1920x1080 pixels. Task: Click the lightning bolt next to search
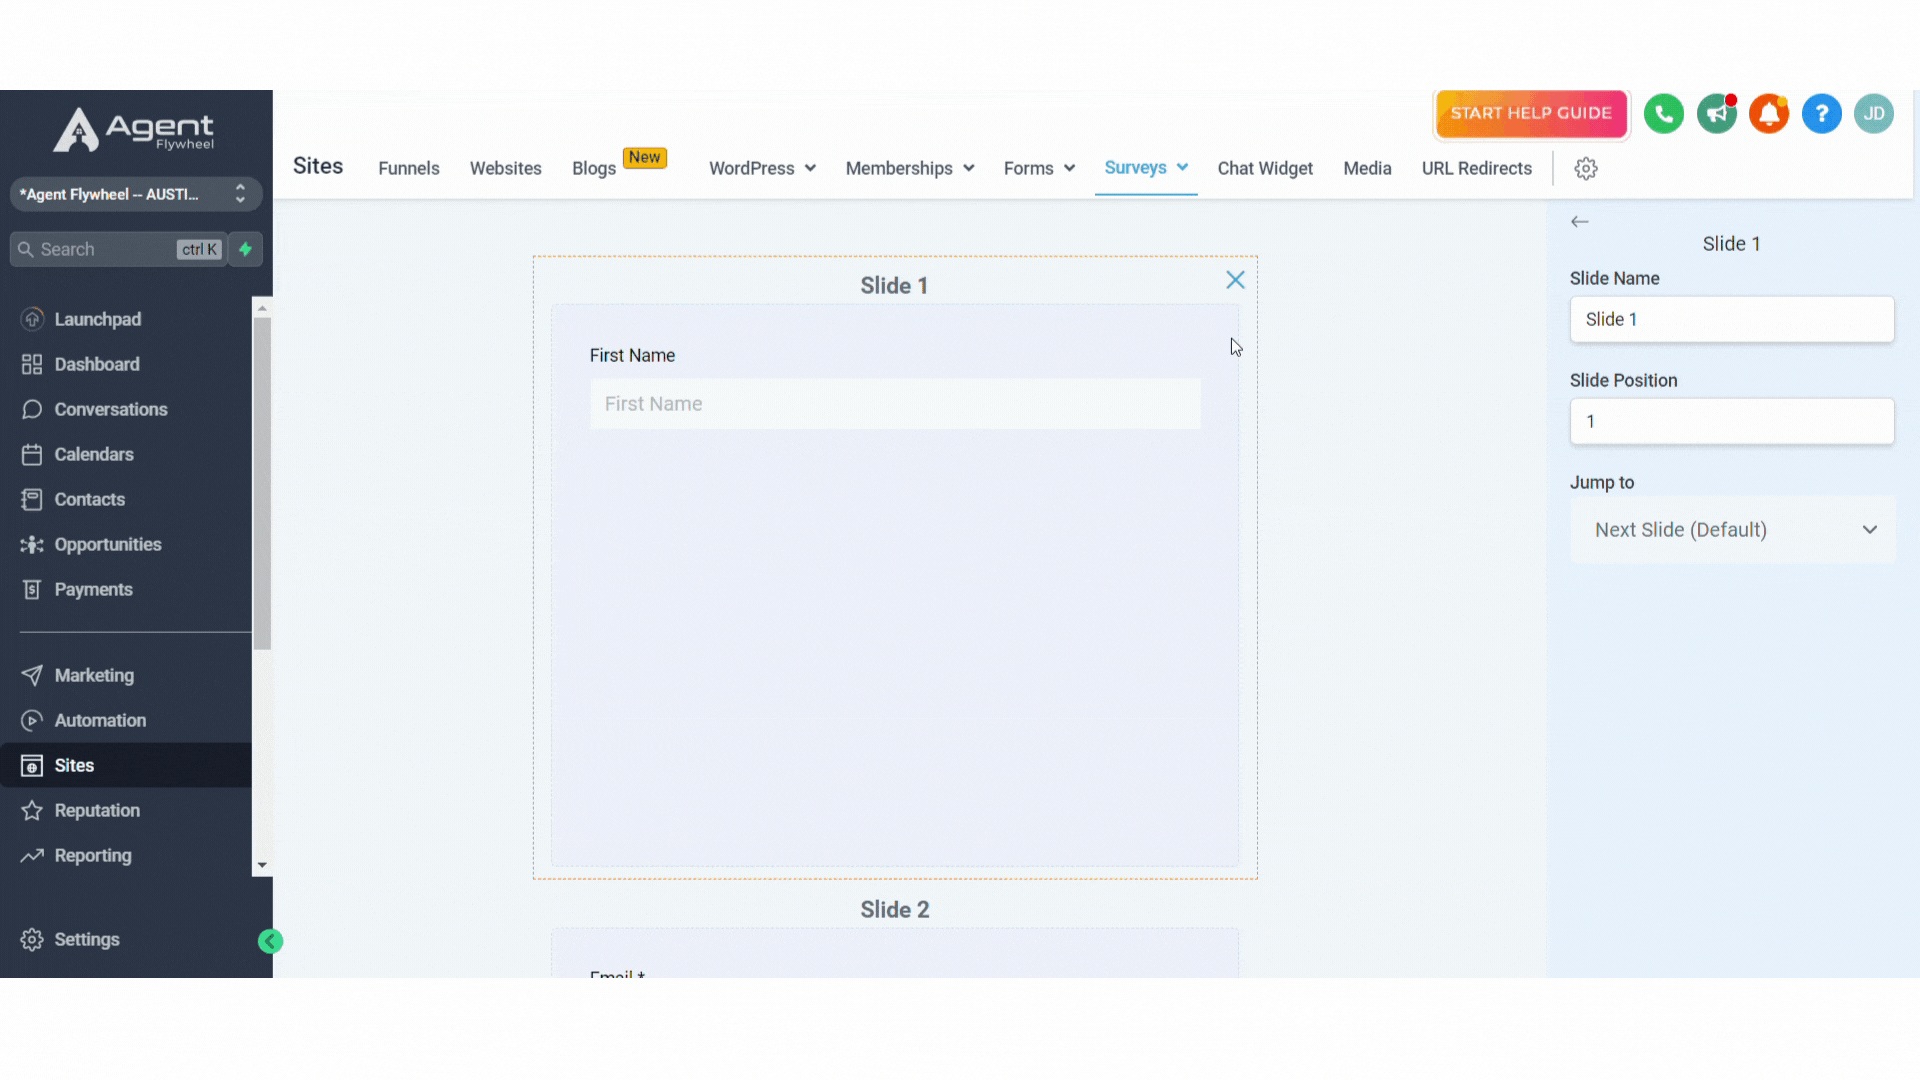click(x=245, y=249)
